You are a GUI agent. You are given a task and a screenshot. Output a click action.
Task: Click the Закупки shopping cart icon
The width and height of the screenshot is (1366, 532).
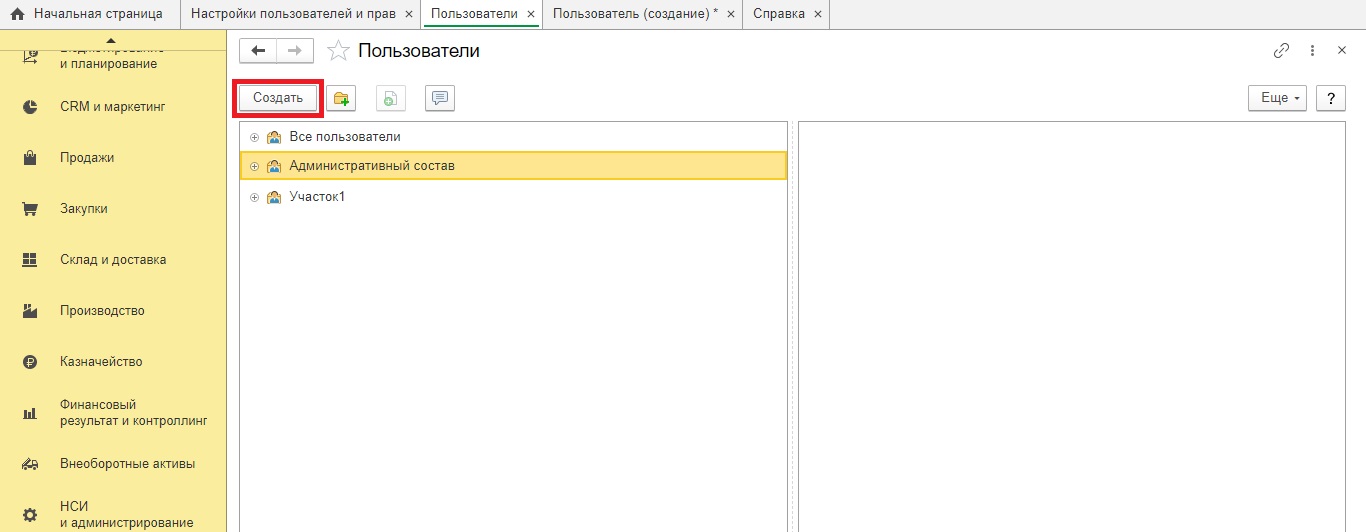point(30,209)
